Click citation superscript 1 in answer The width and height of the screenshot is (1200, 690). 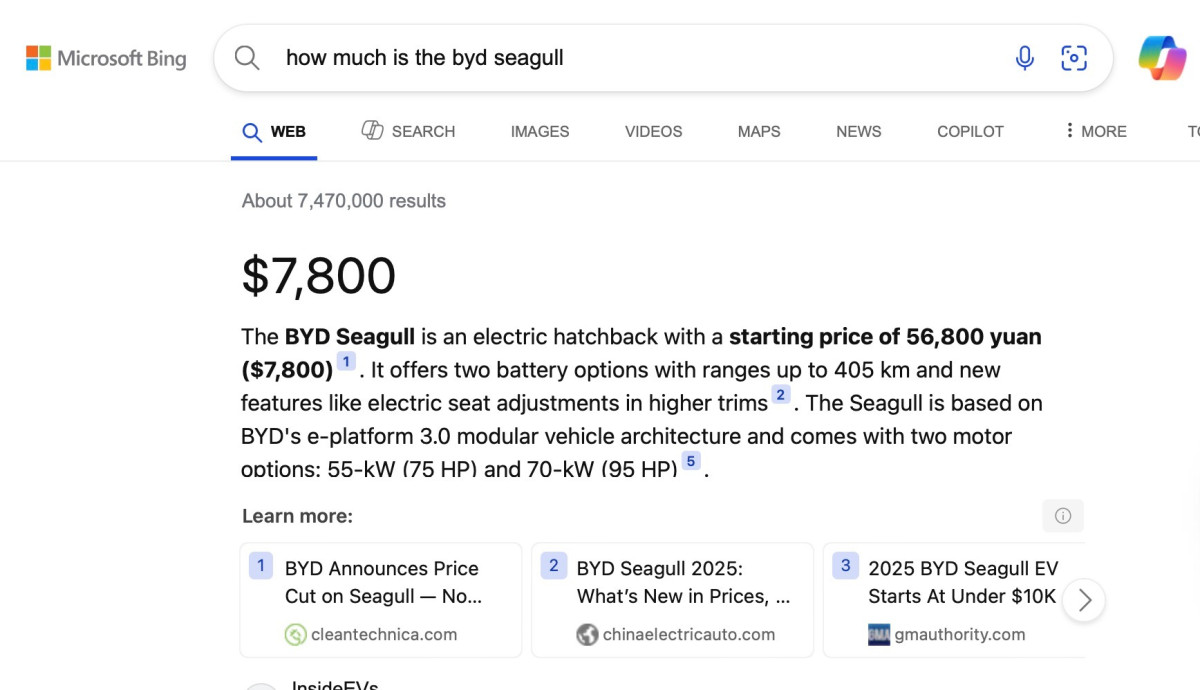point(346,362)
